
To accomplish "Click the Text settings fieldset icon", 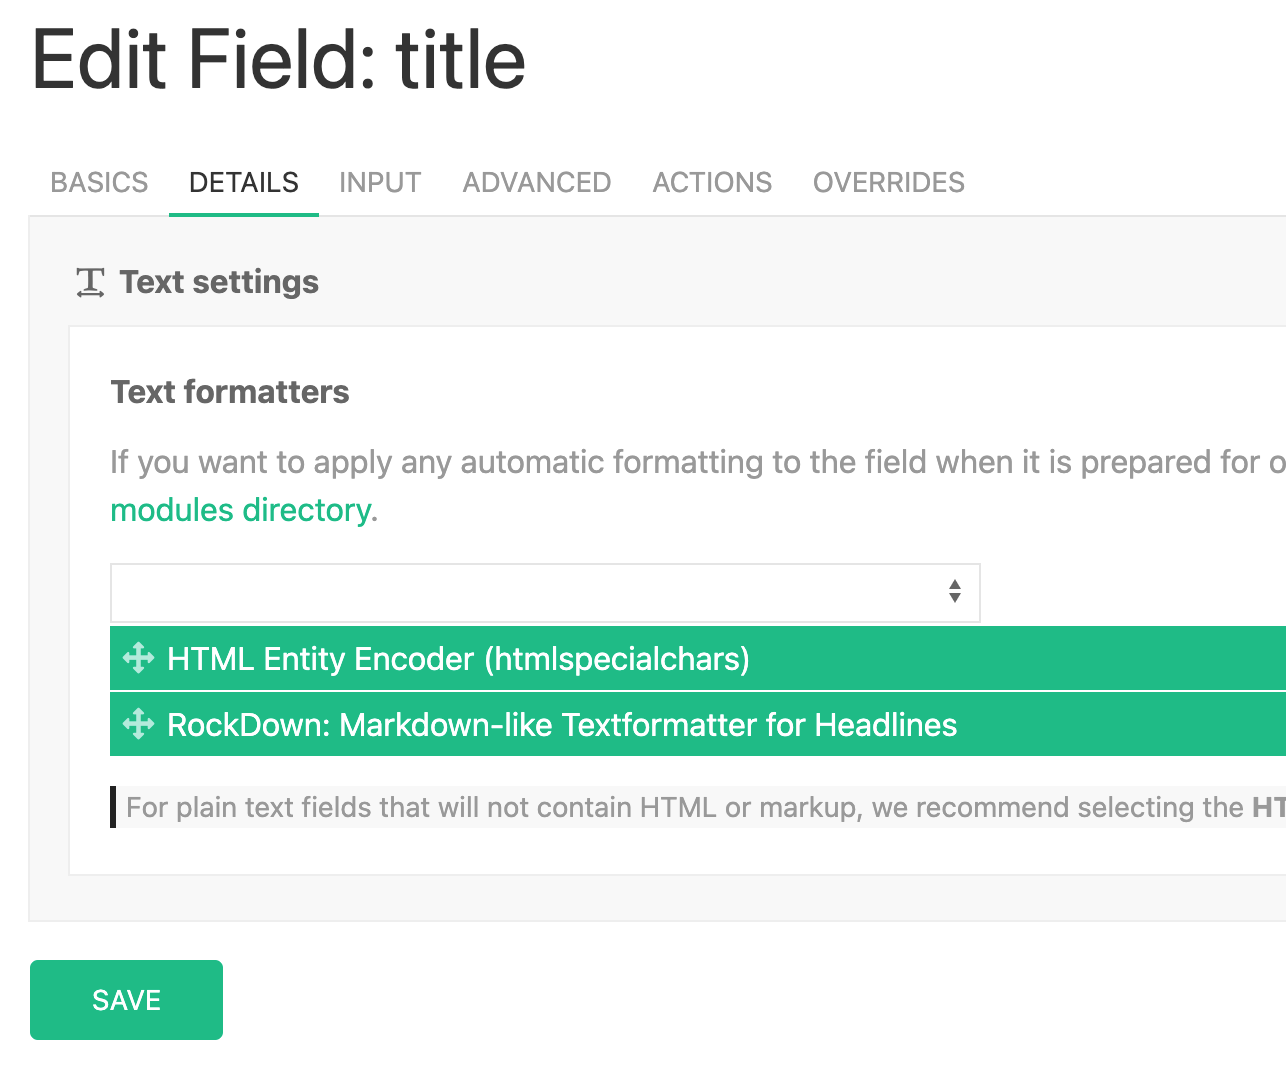I will (x=90, y=283).
